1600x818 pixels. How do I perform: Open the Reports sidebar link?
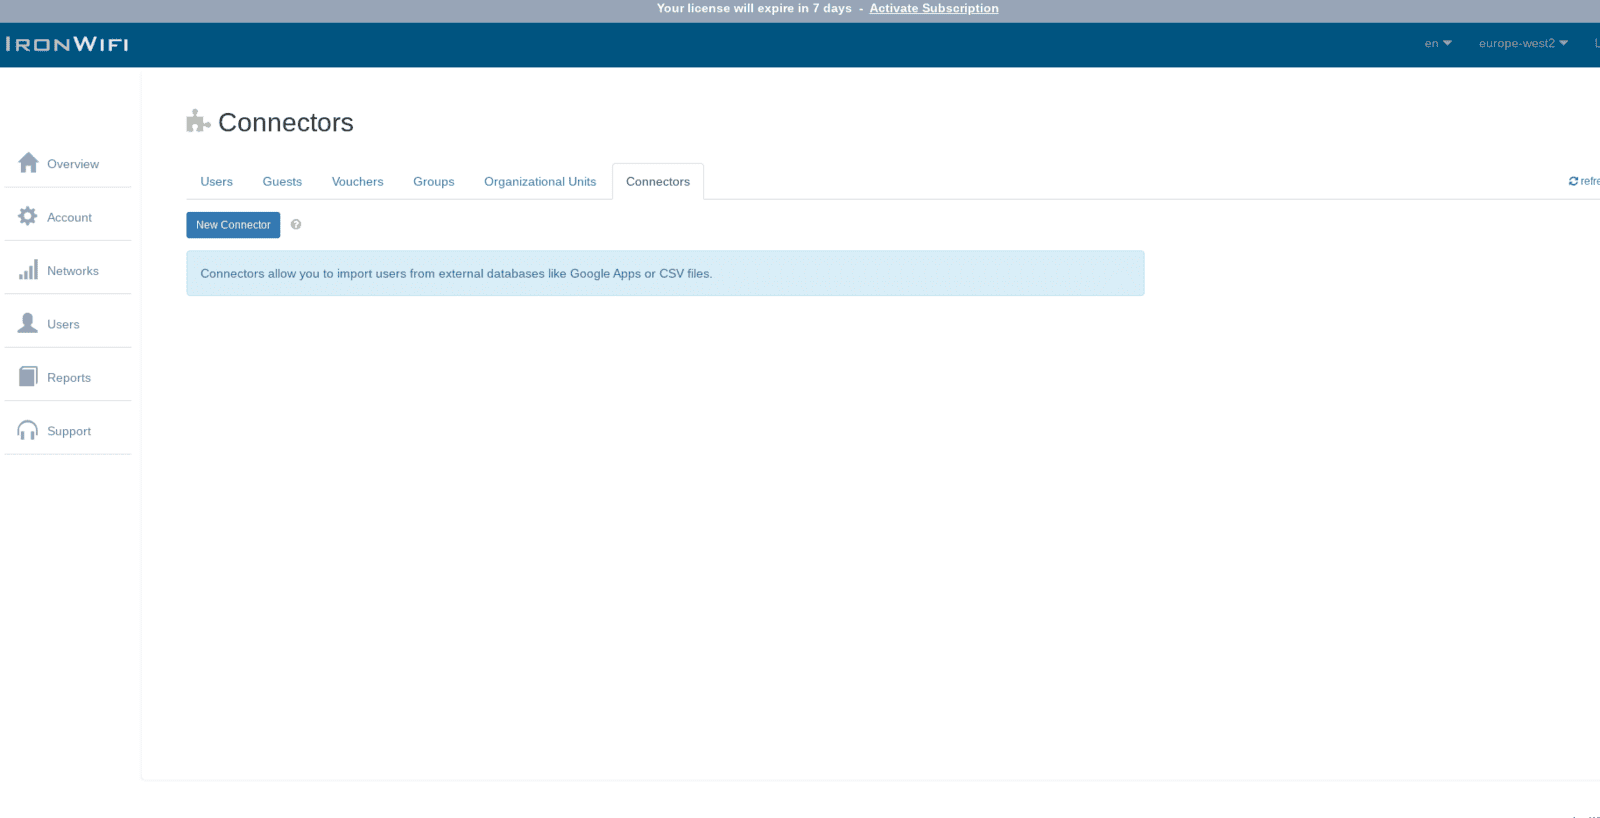coord(69,378)
